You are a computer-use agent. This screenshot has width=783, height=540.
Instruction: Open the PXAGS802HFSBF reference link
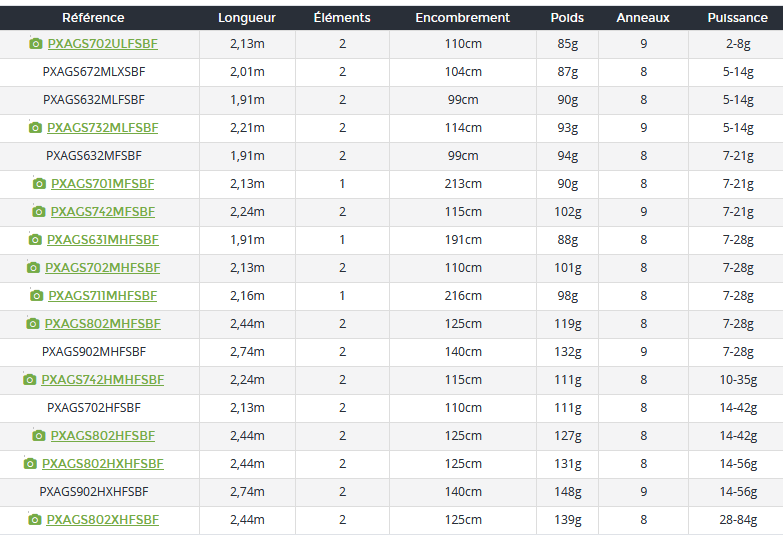[103, 436]
